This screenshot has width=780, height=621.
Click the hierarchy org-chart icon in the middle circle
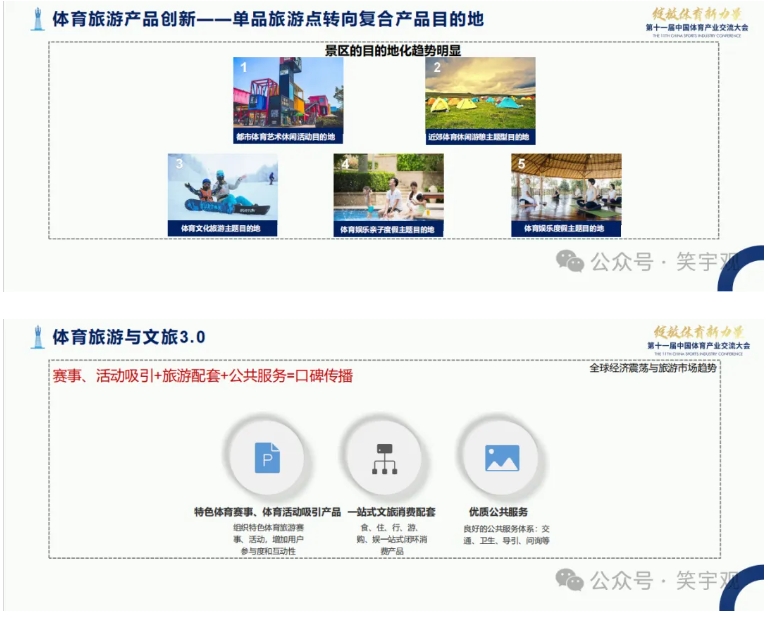[385, 458]
